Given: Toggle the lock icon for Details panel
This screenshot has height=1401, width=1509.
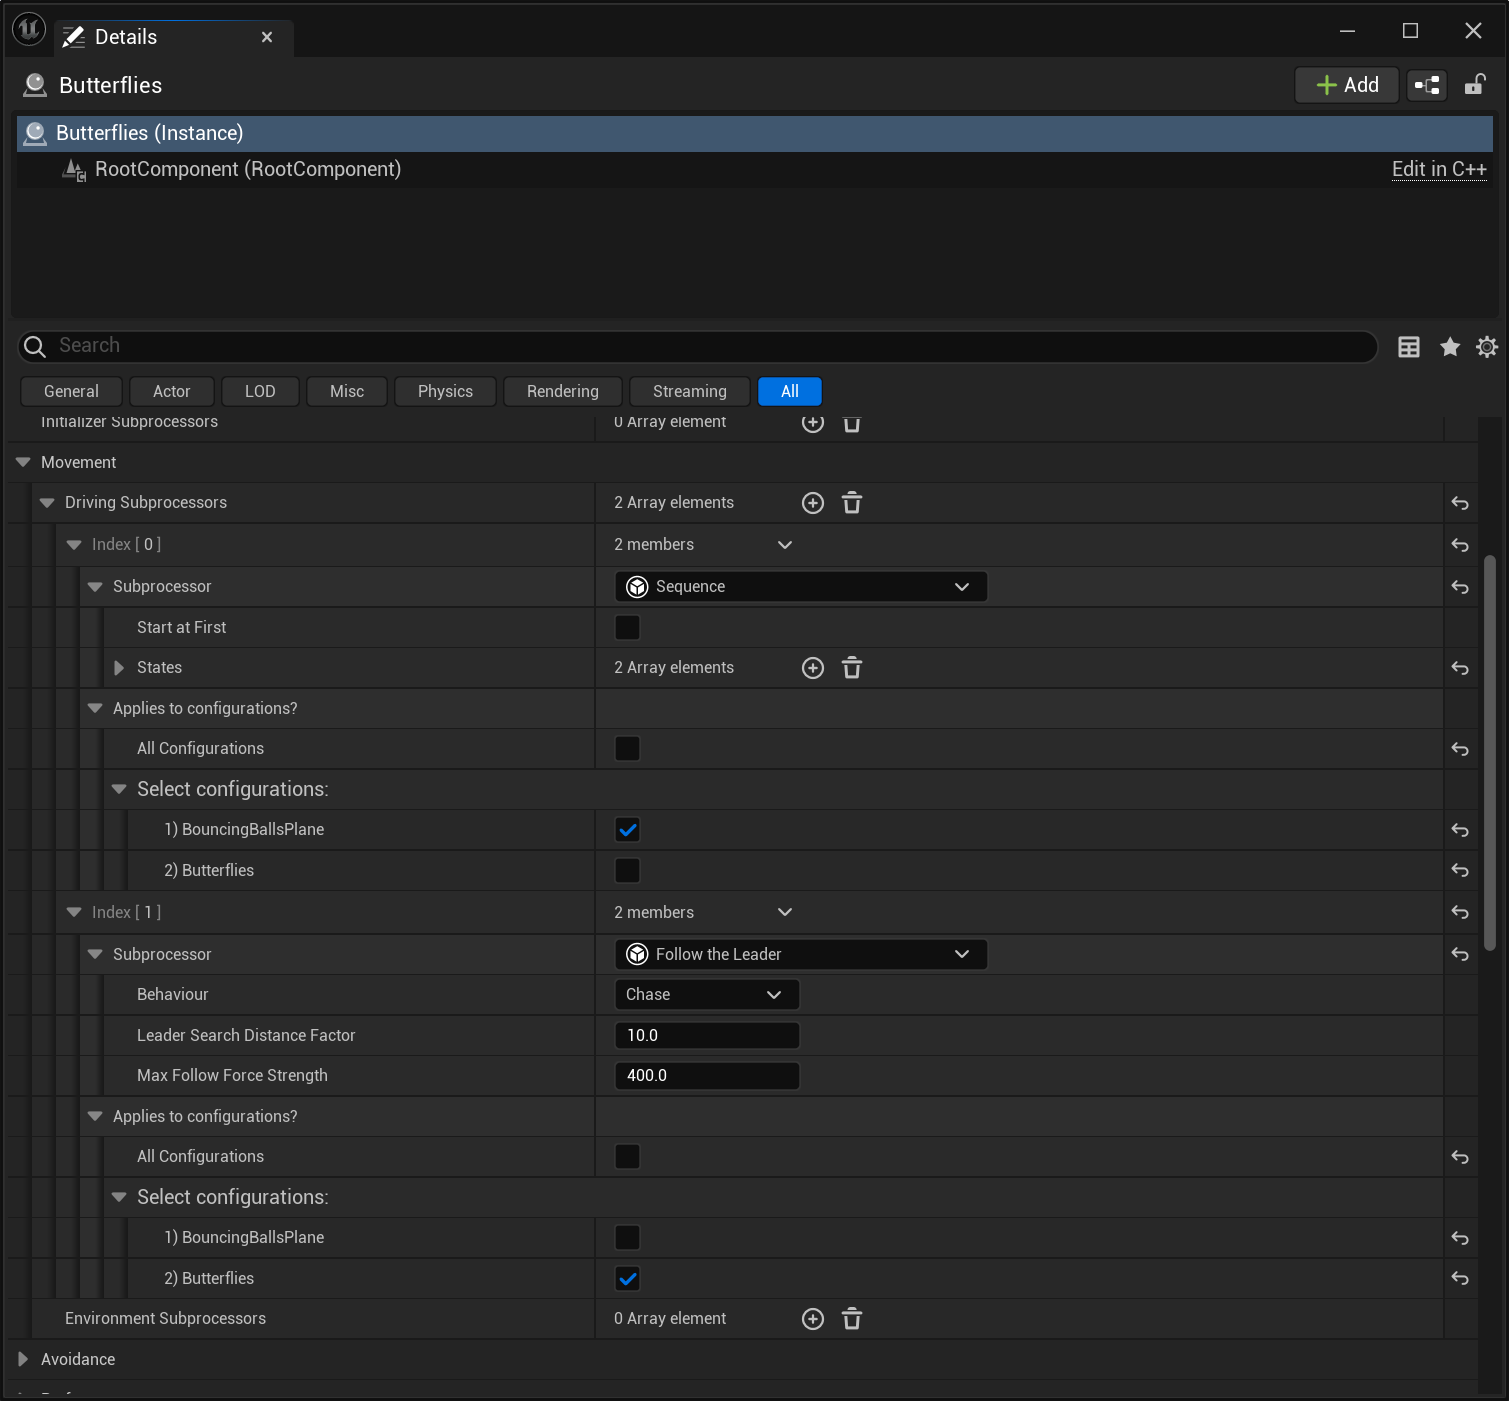Looking at the screenshot, I should pos(1474,85).
